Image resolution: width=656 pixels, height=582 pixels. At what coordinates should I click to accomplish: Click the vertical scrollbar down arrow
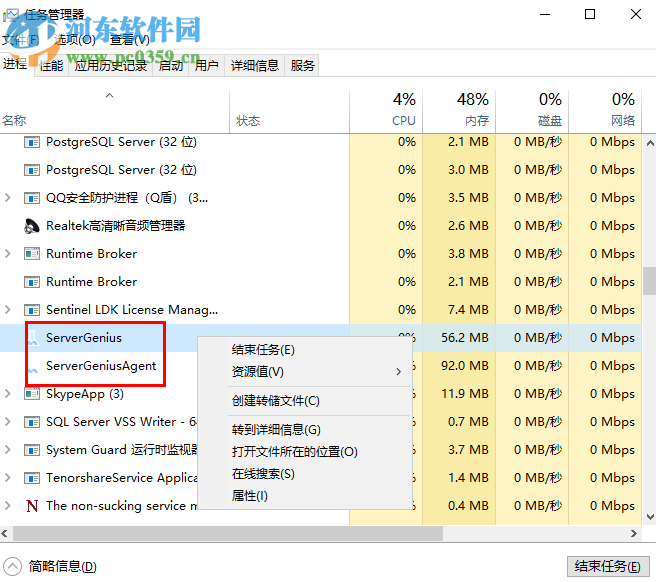click(650, 517)
